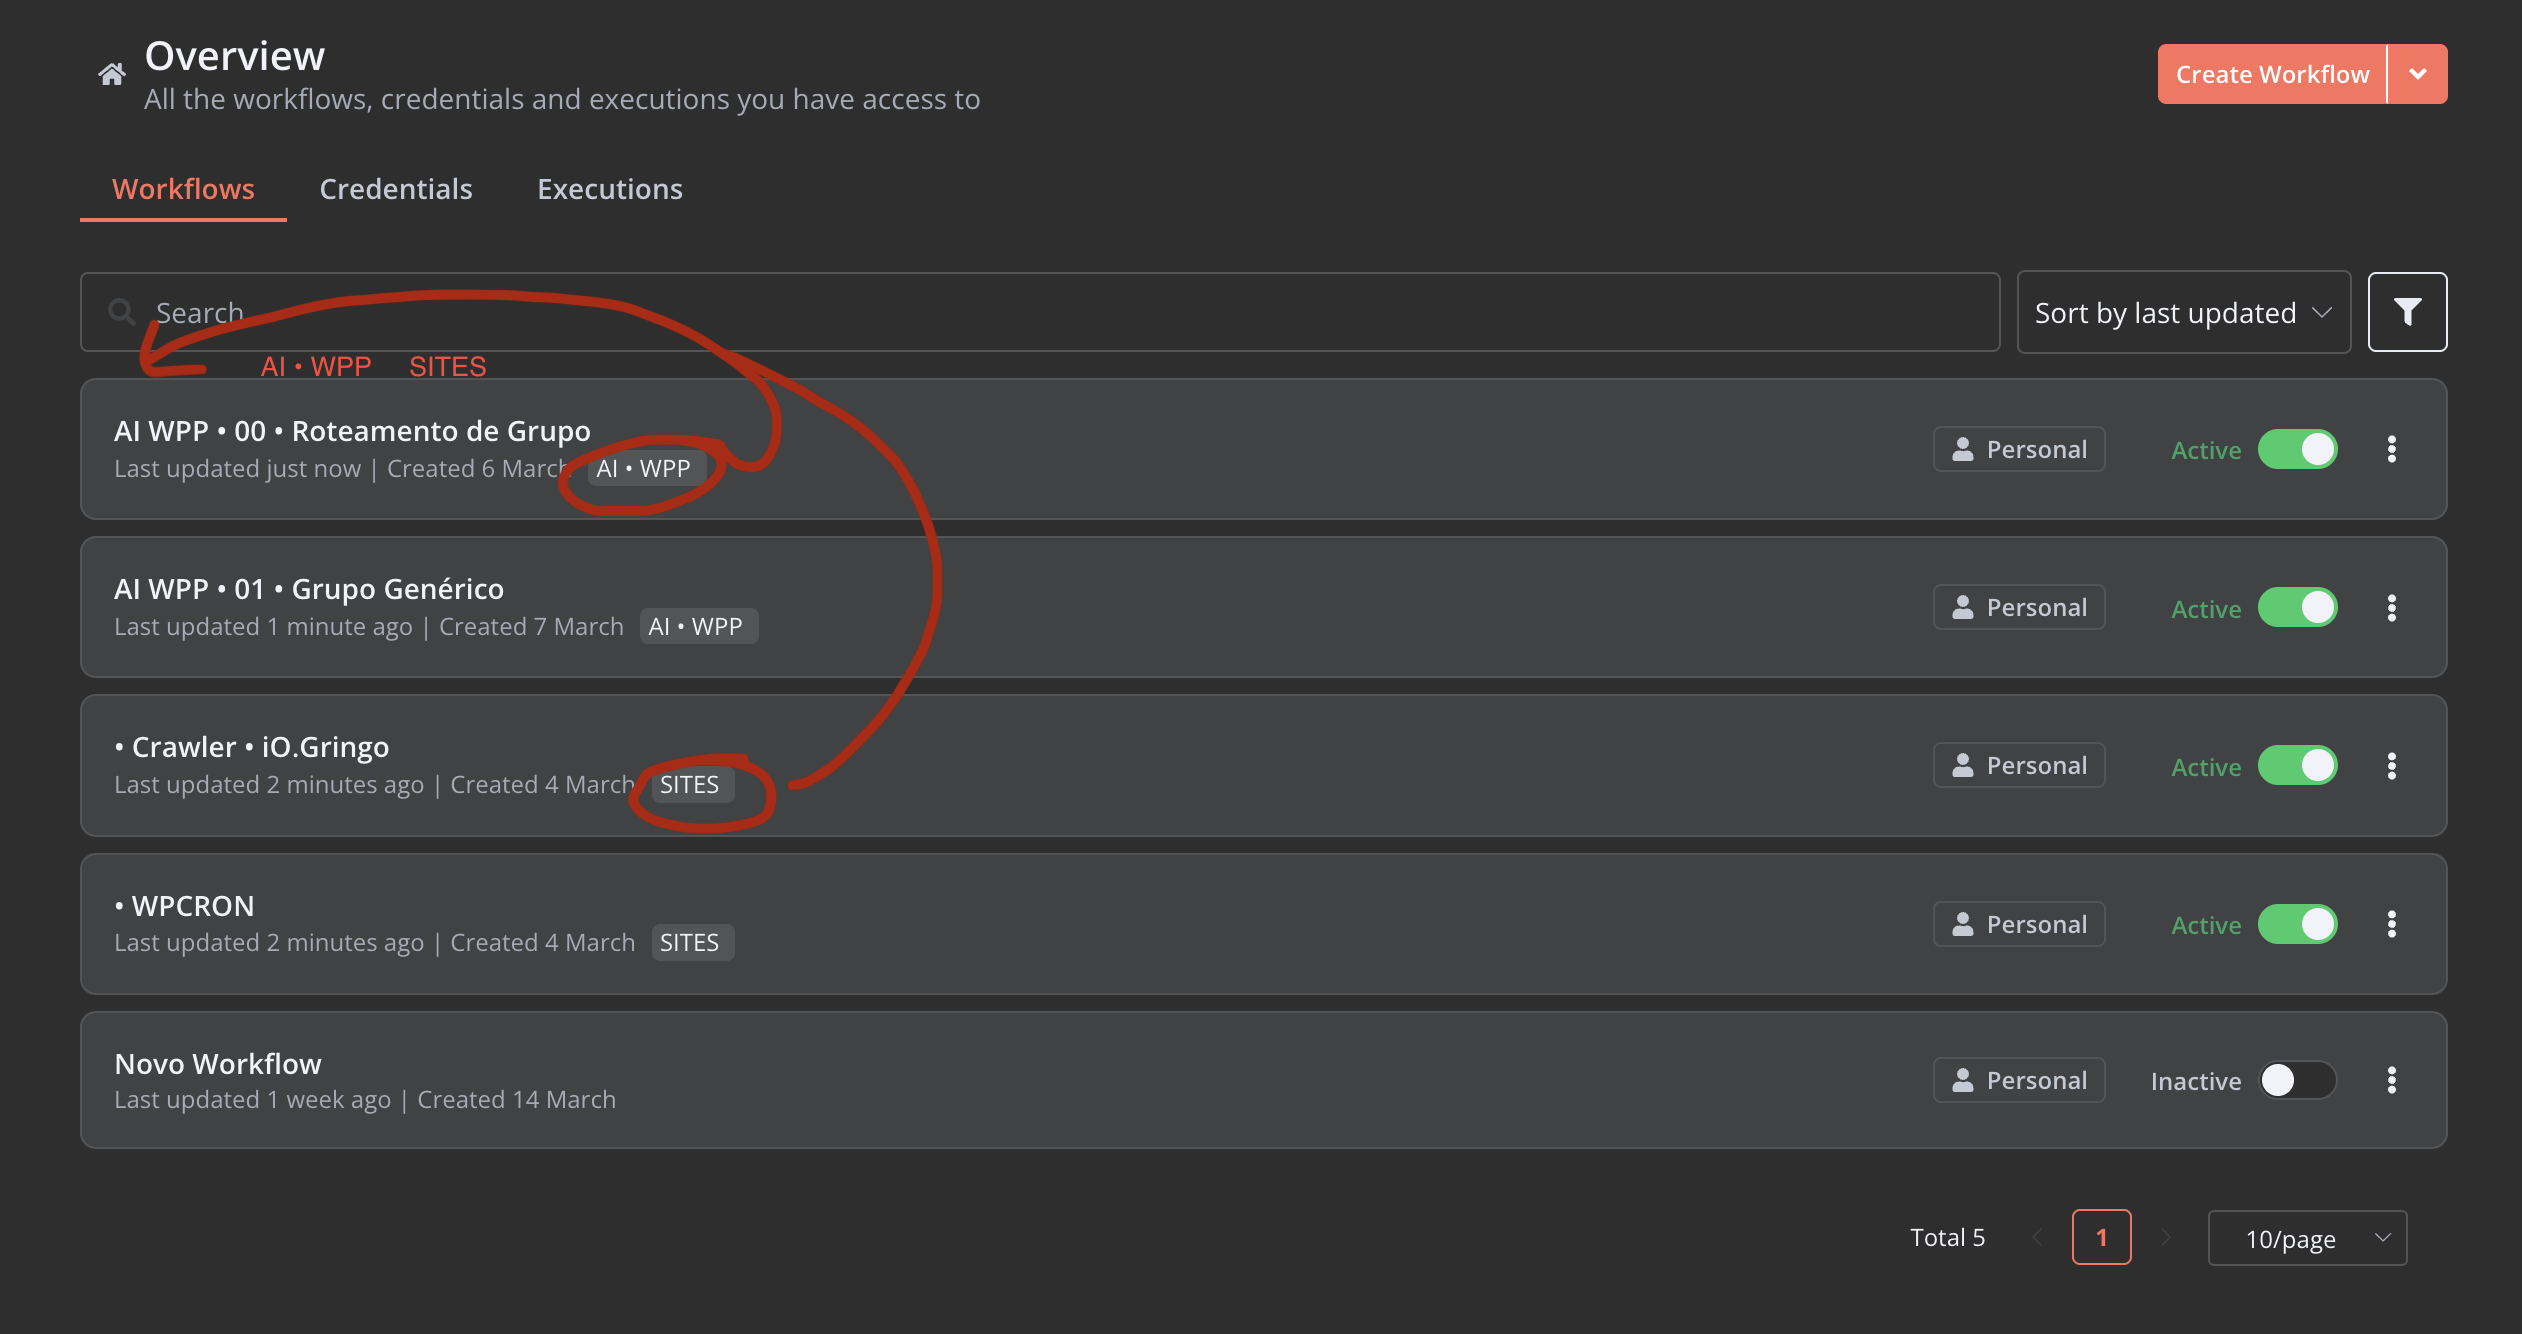Click Inactive label on Novo Workflow

(2196, 1081)
